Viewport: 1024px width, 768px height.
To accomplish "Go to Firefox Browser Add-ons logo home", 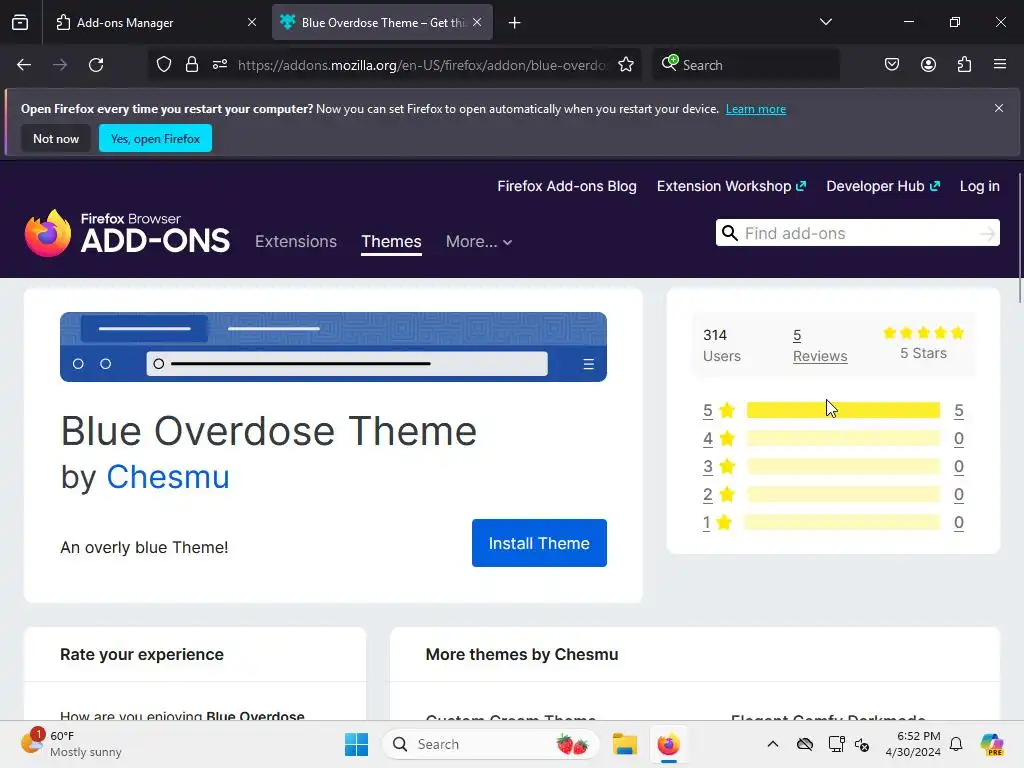I will click(127, 234).
